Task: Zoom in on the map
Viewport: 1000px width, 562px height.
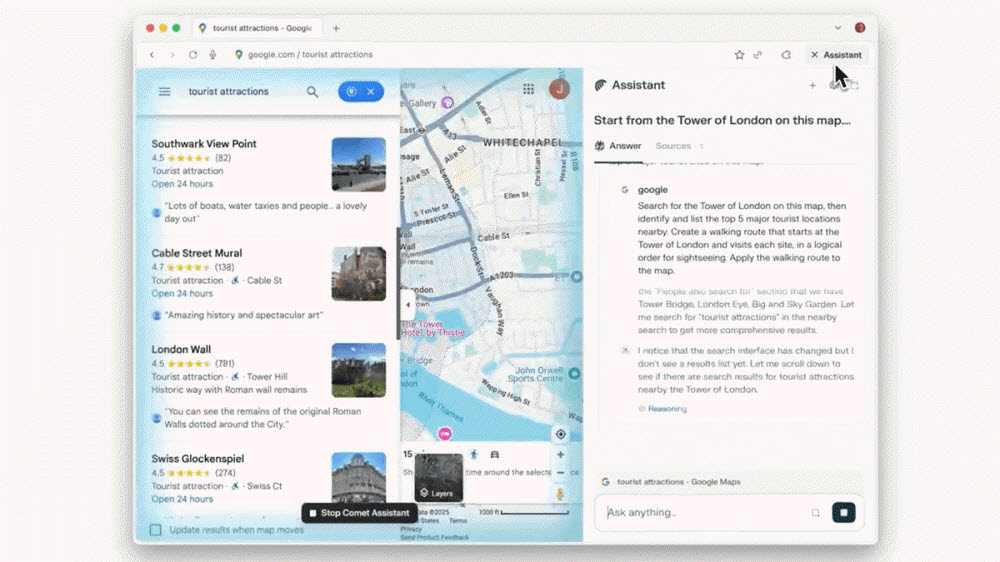Action: tap(560, 455)
